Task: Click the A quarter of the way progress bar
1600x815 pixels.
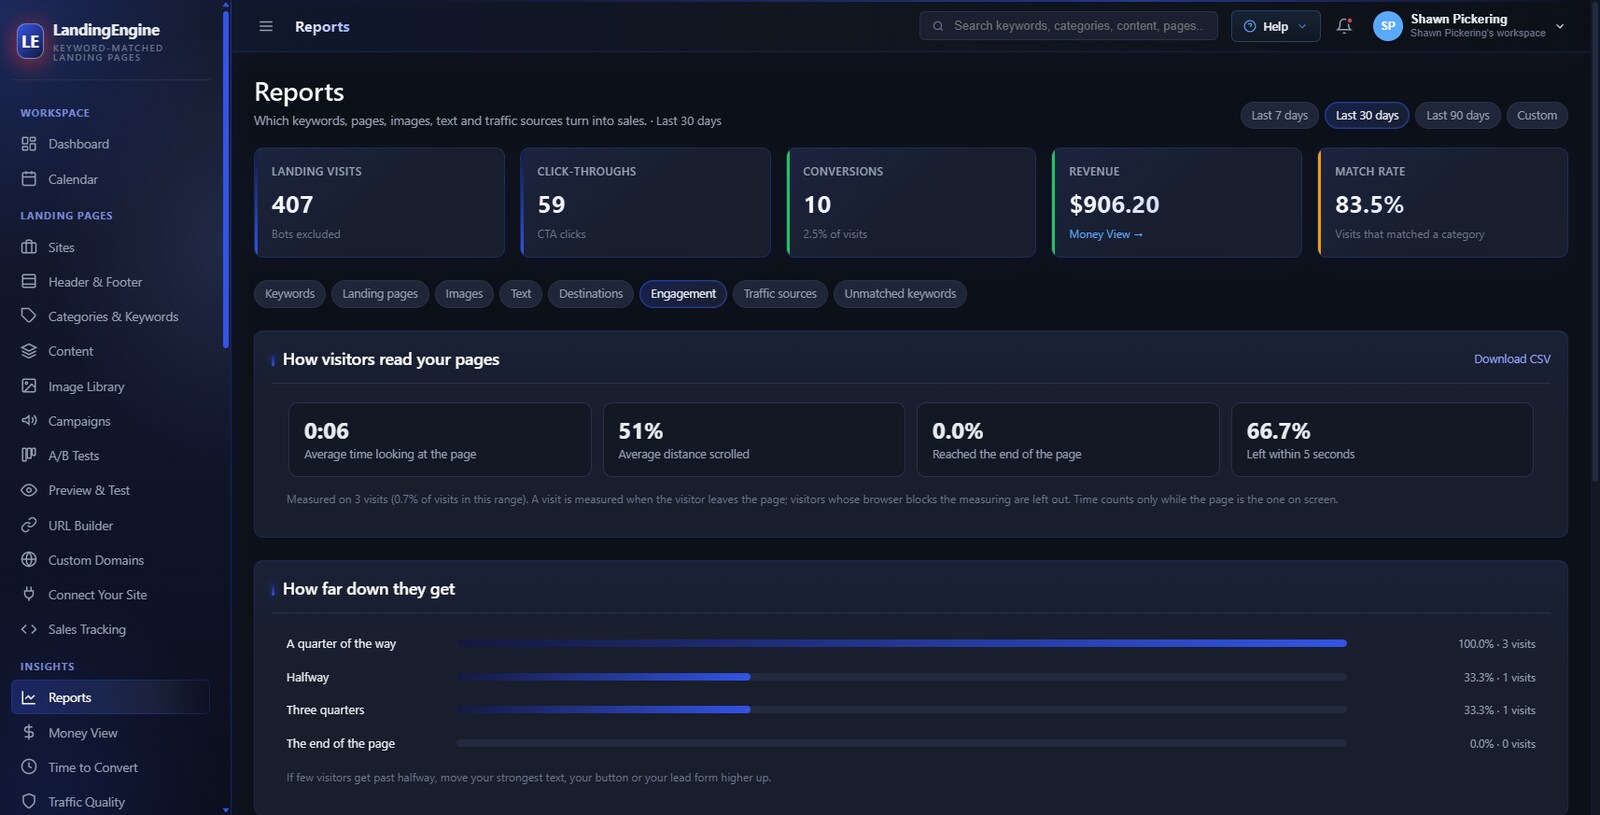Action: [x=901, y=644]
